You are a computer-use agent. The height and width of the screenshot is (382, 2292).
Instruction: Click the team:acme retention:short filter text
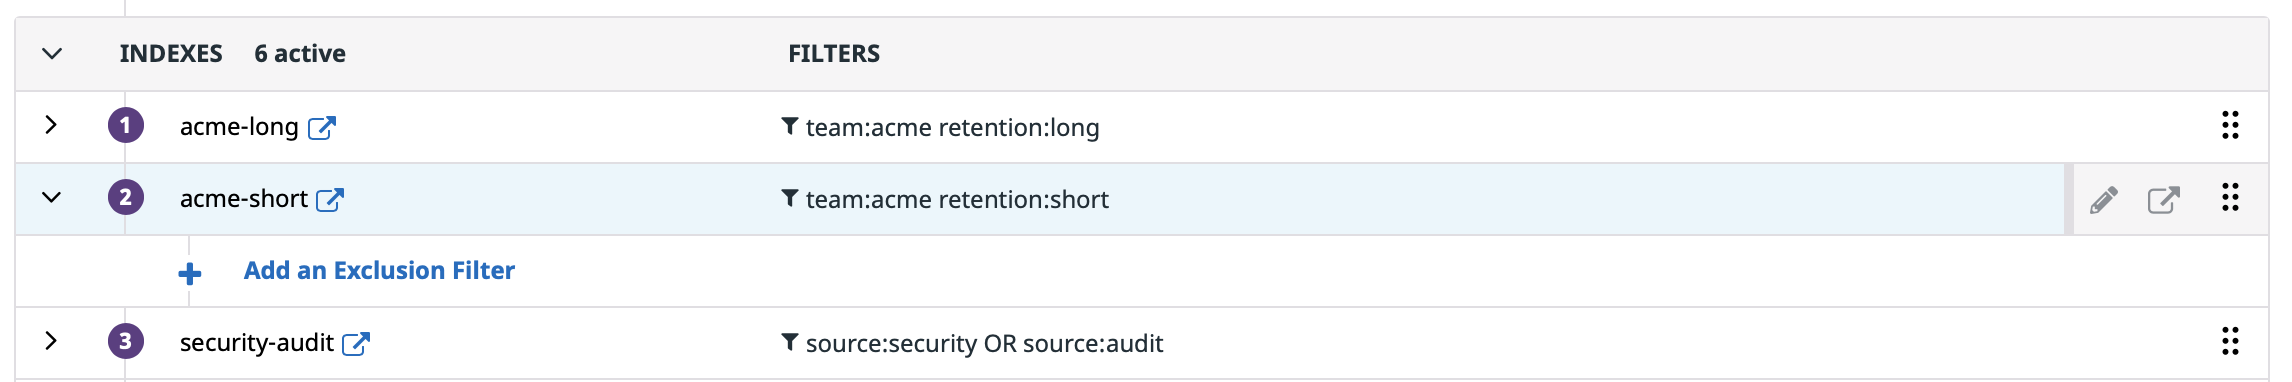tap(957, 199)
